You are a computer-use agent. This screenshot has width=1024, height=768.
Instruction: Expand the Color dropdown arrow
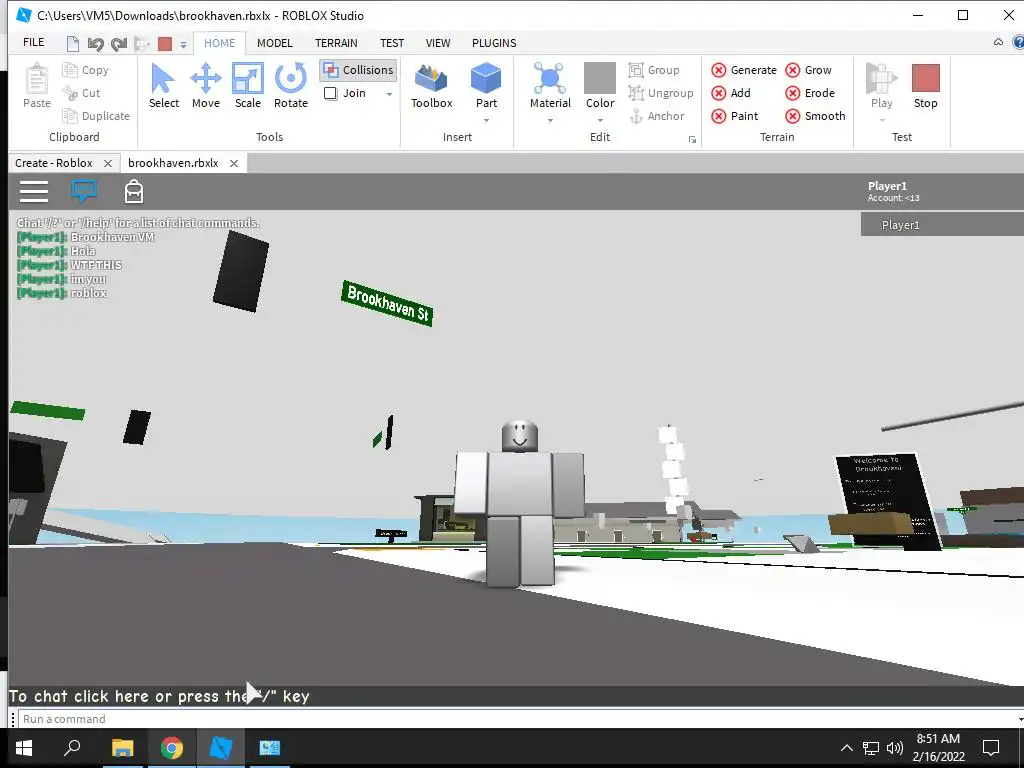[600, 121]
